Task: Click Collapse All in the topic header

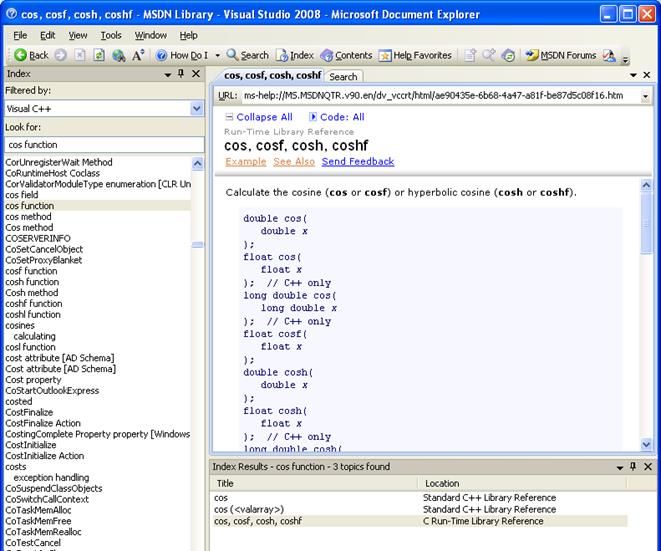Action: point(259,117)
